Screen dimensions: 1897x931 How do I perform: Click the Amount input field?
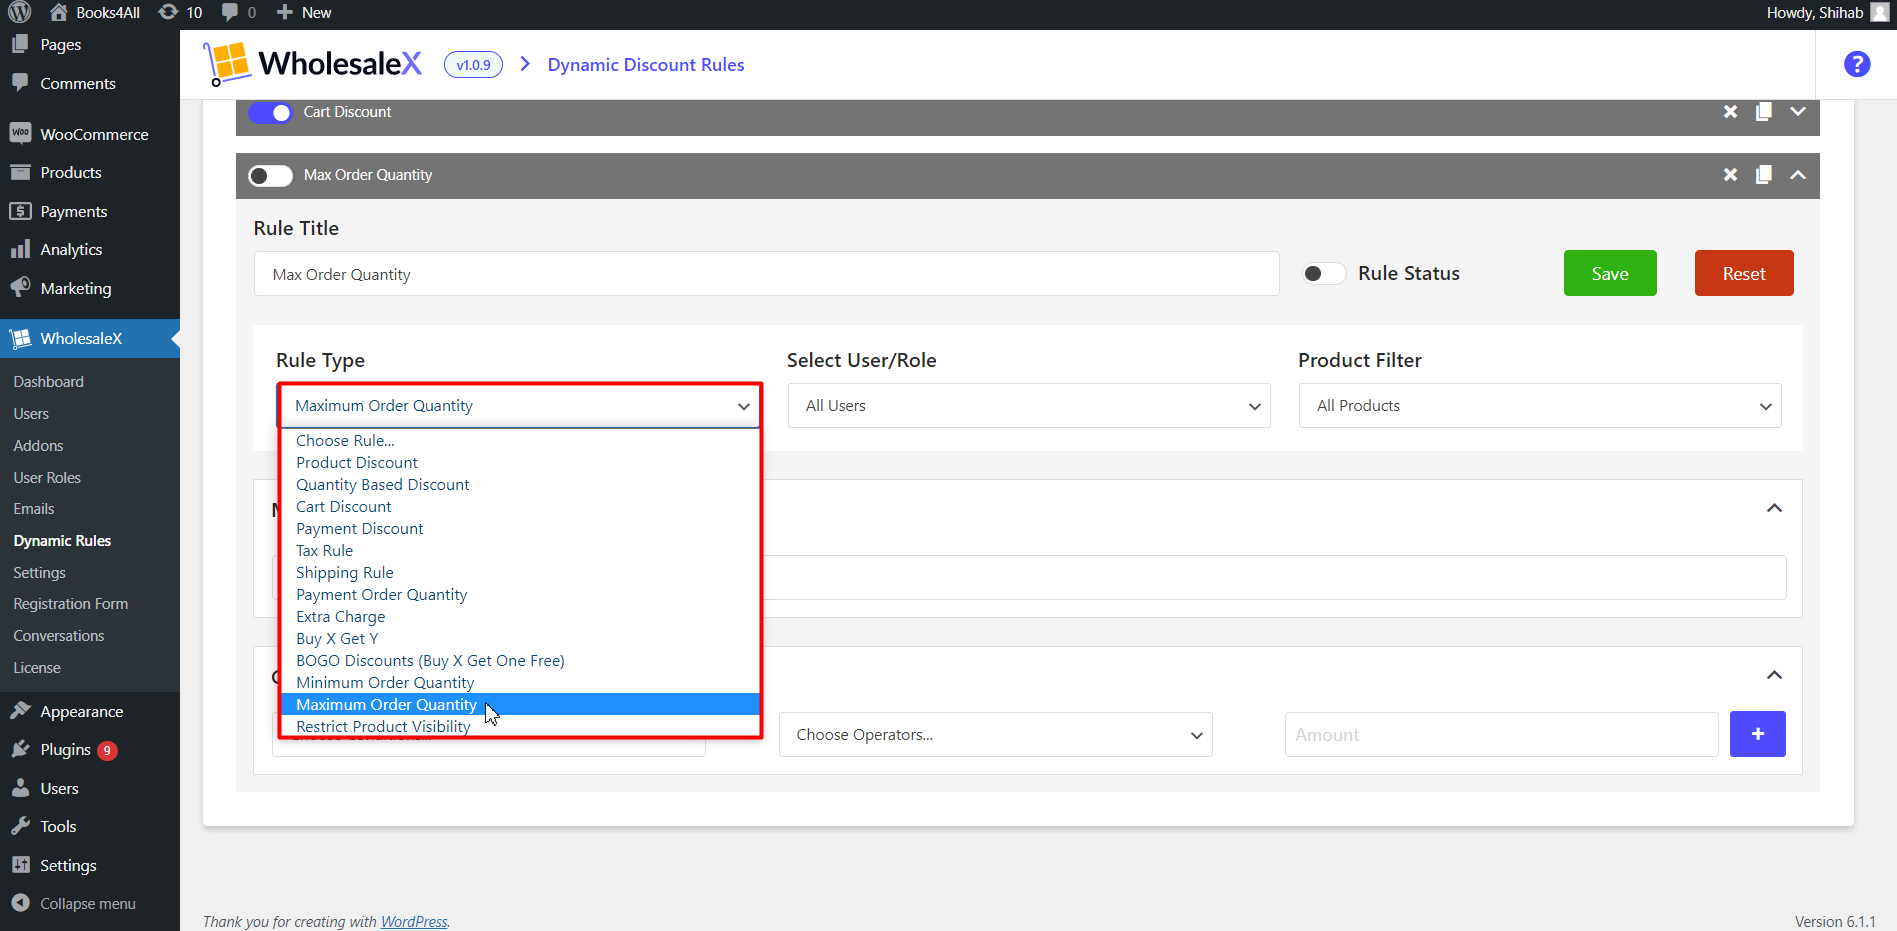click(x=1501, y=735)
